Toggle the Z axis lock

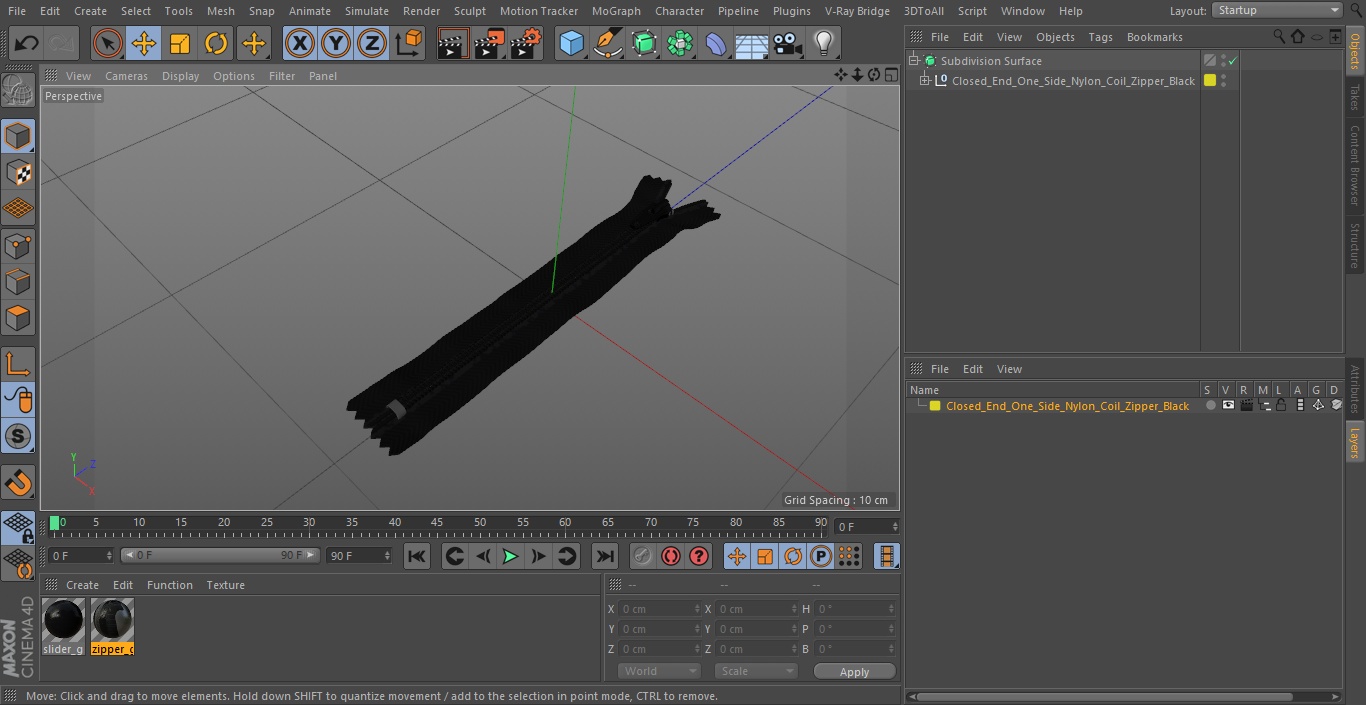pyautogui.click(x=372, y=43)
